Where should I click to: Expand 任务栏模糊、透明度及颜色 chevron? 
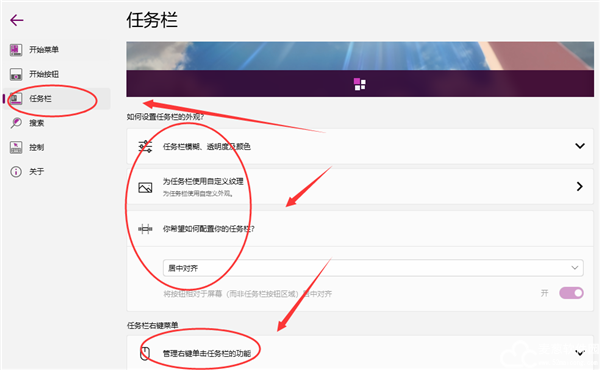(x=580, y=146)
